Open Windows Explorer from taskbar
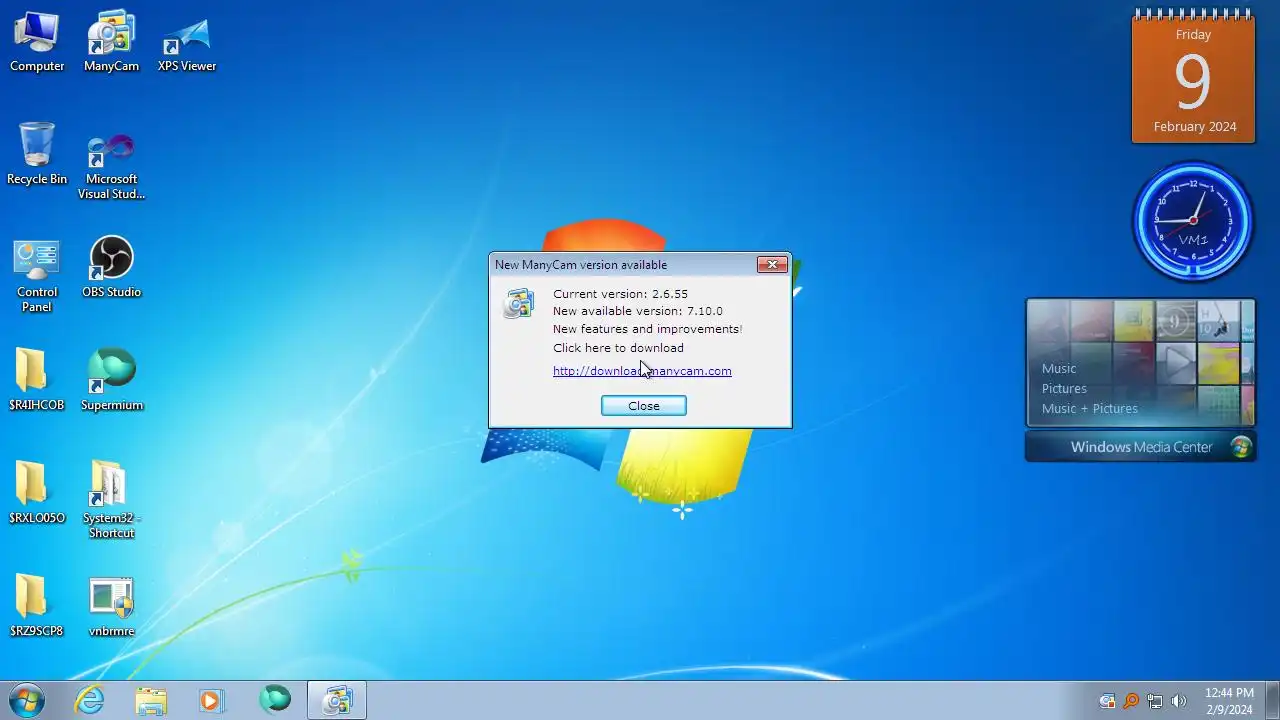Image resolution: width=1280 pixels, height=720 pixels. click(151, 700)
